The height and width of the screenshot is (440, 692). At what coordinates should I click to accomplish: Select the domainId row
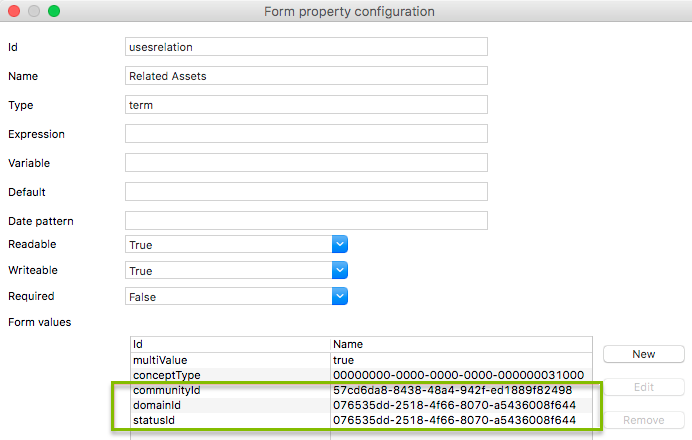[x=230, y=404]
